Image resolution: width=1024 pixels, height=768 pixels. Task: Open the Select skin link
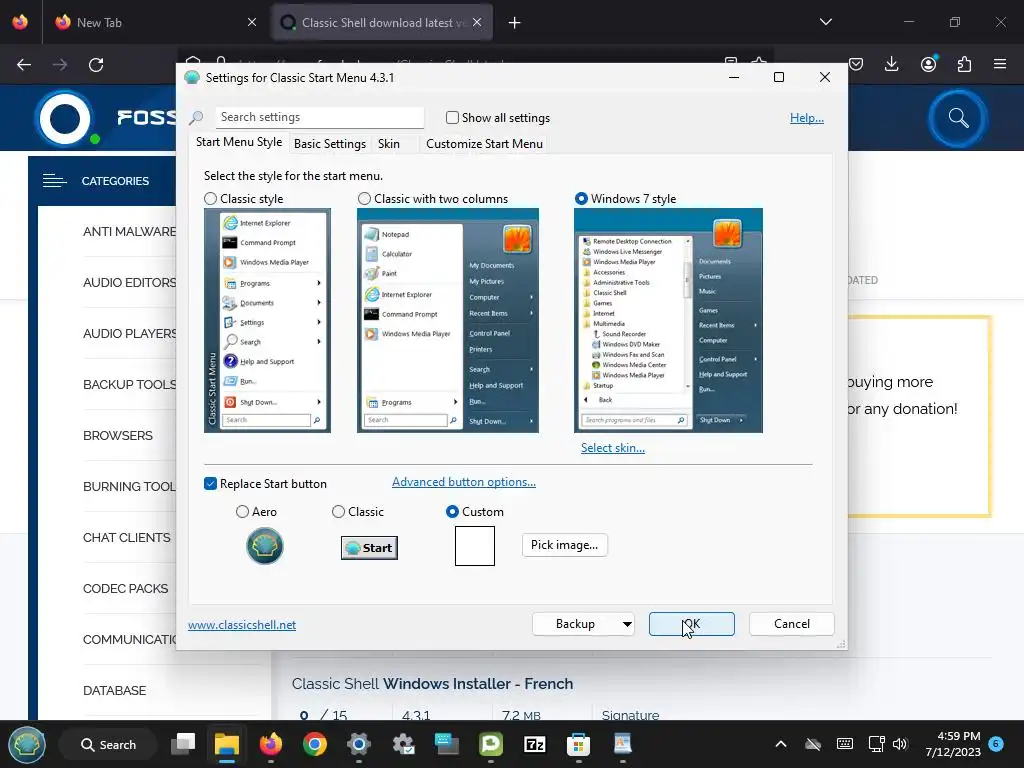[613, 448]
